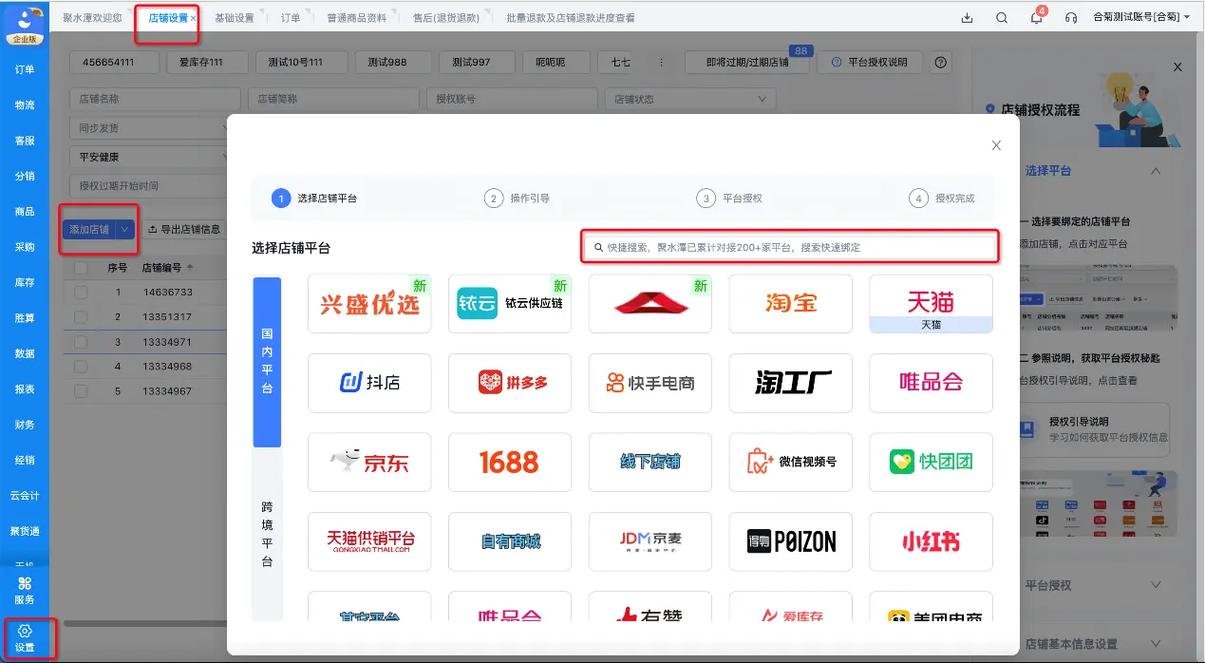Select the 国内平台 side tab
This screenshot has width=1205, height=663.
(267, 361)
